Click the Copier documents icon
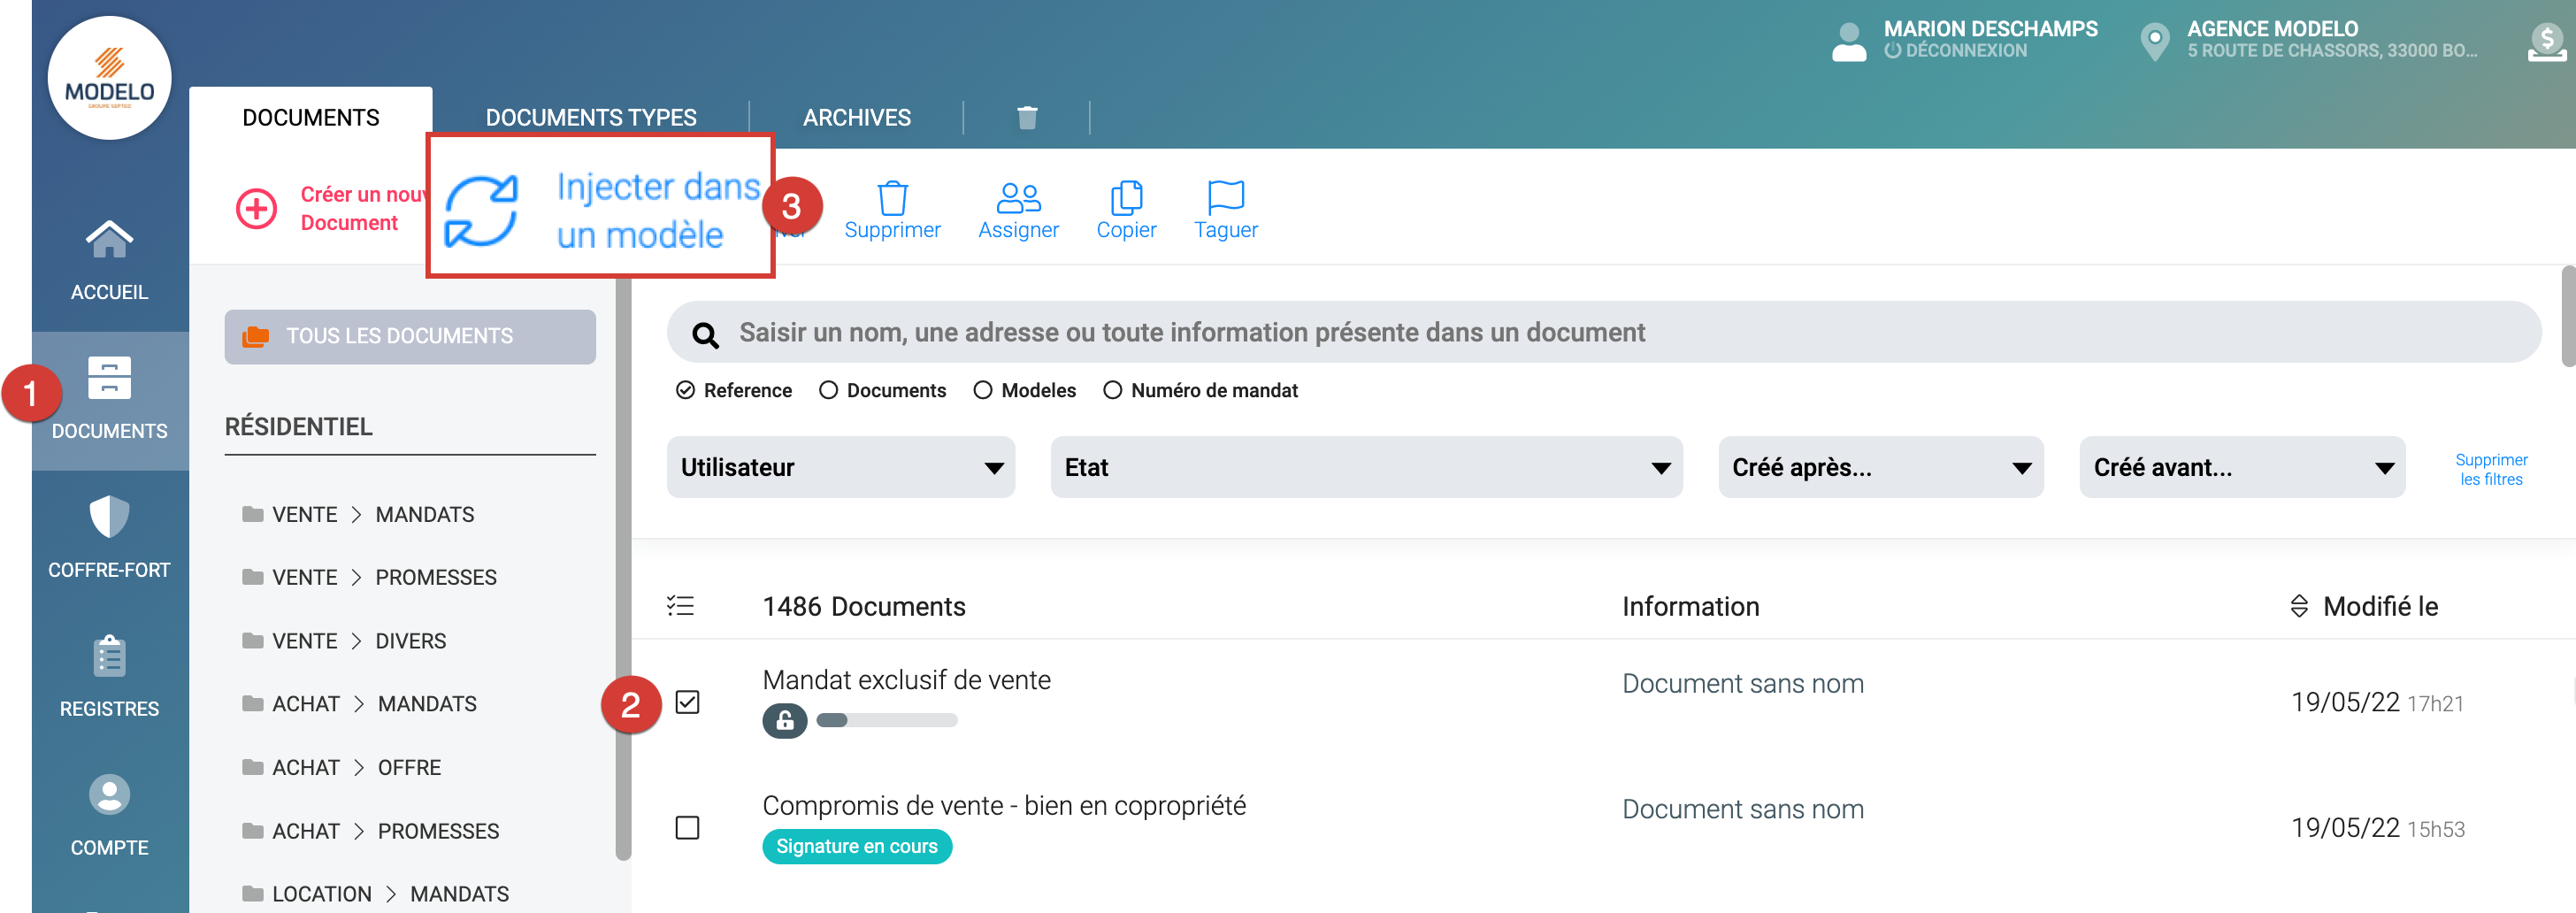This screenshot has width=2576, height=913. click(x=1126, y=198)
